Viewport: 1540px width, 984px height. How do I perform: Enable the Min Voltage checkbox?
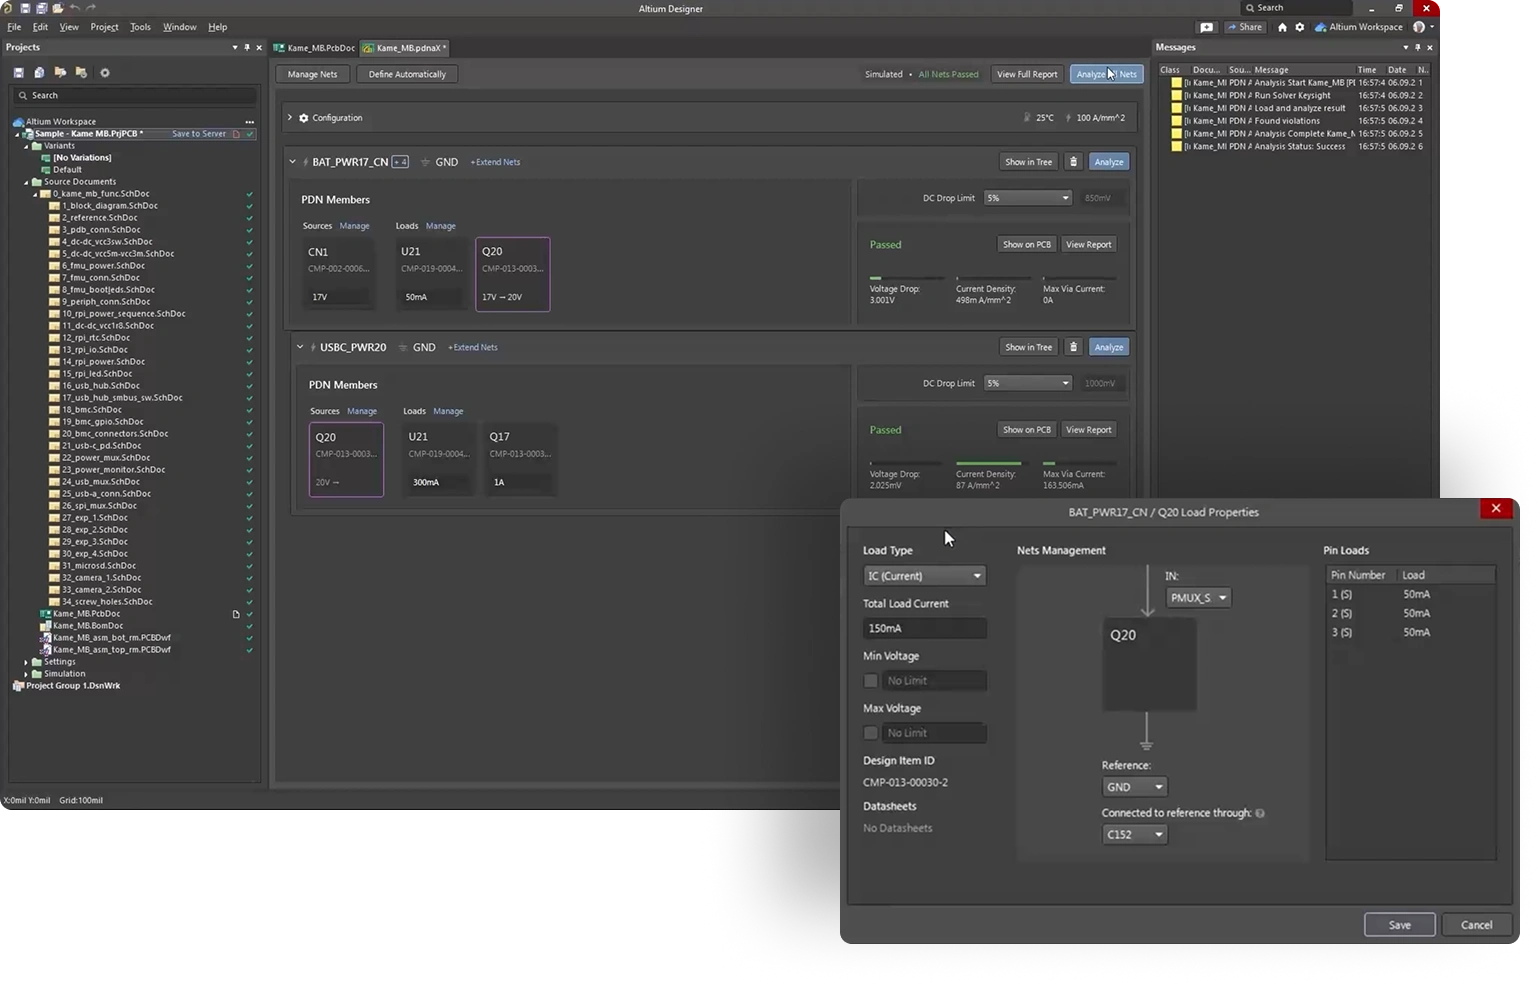(871, 681)
